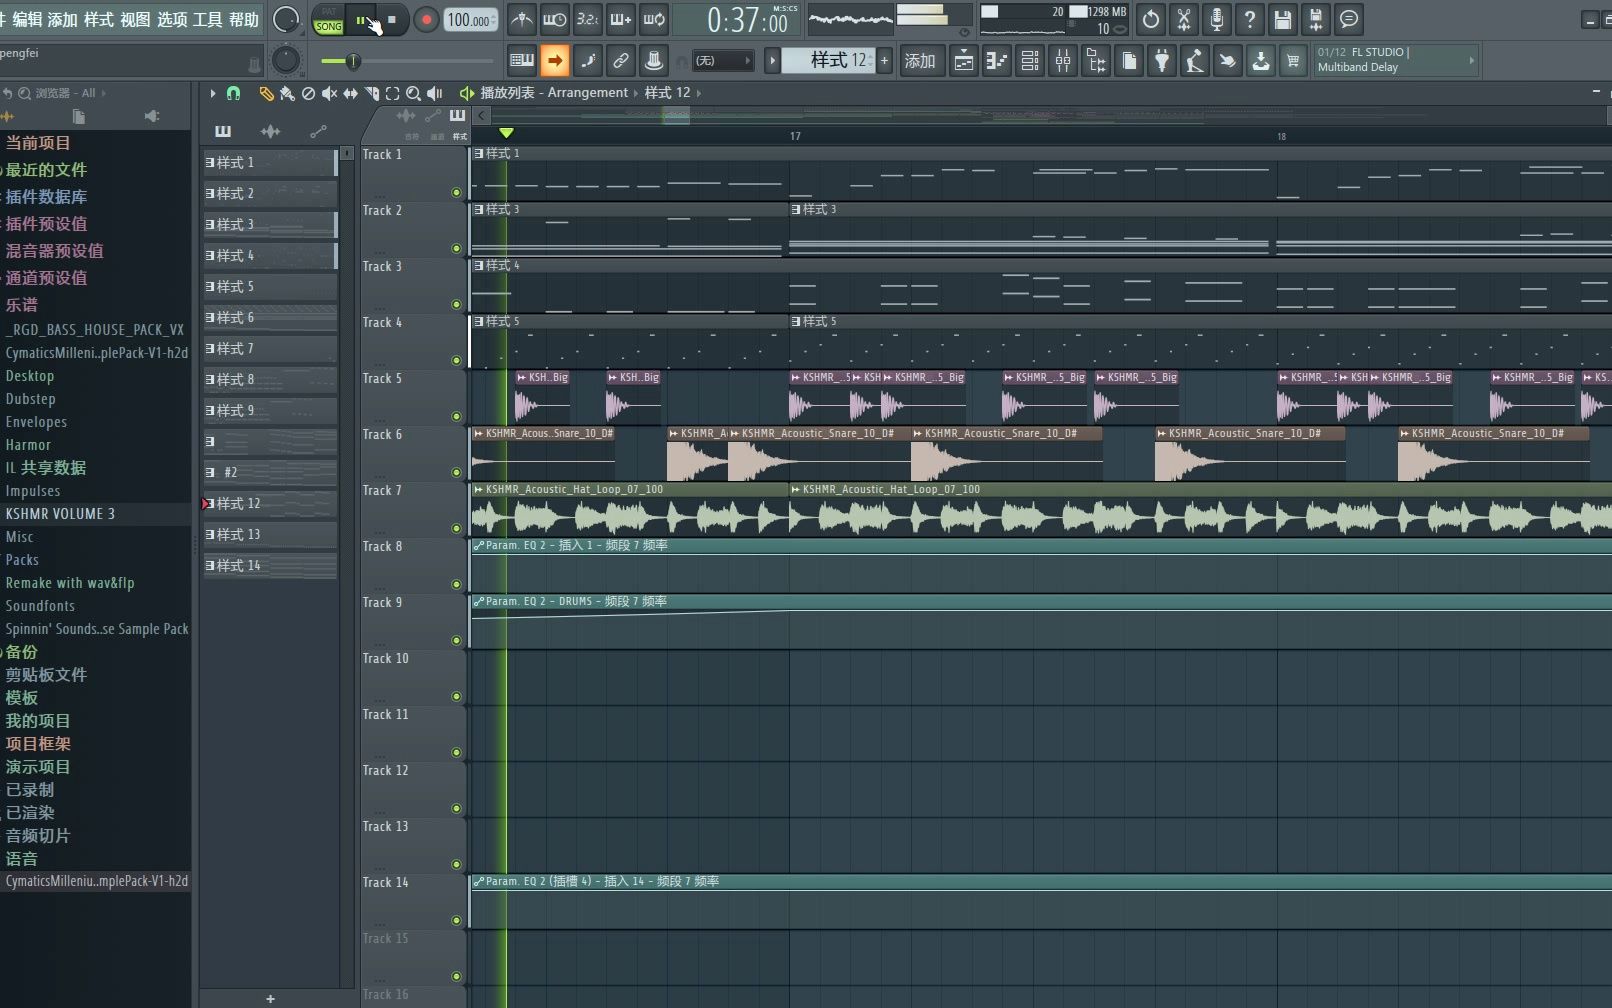Save the project with the floppy icon
Screen dimensions: 1612x1008
[1283, 19]
